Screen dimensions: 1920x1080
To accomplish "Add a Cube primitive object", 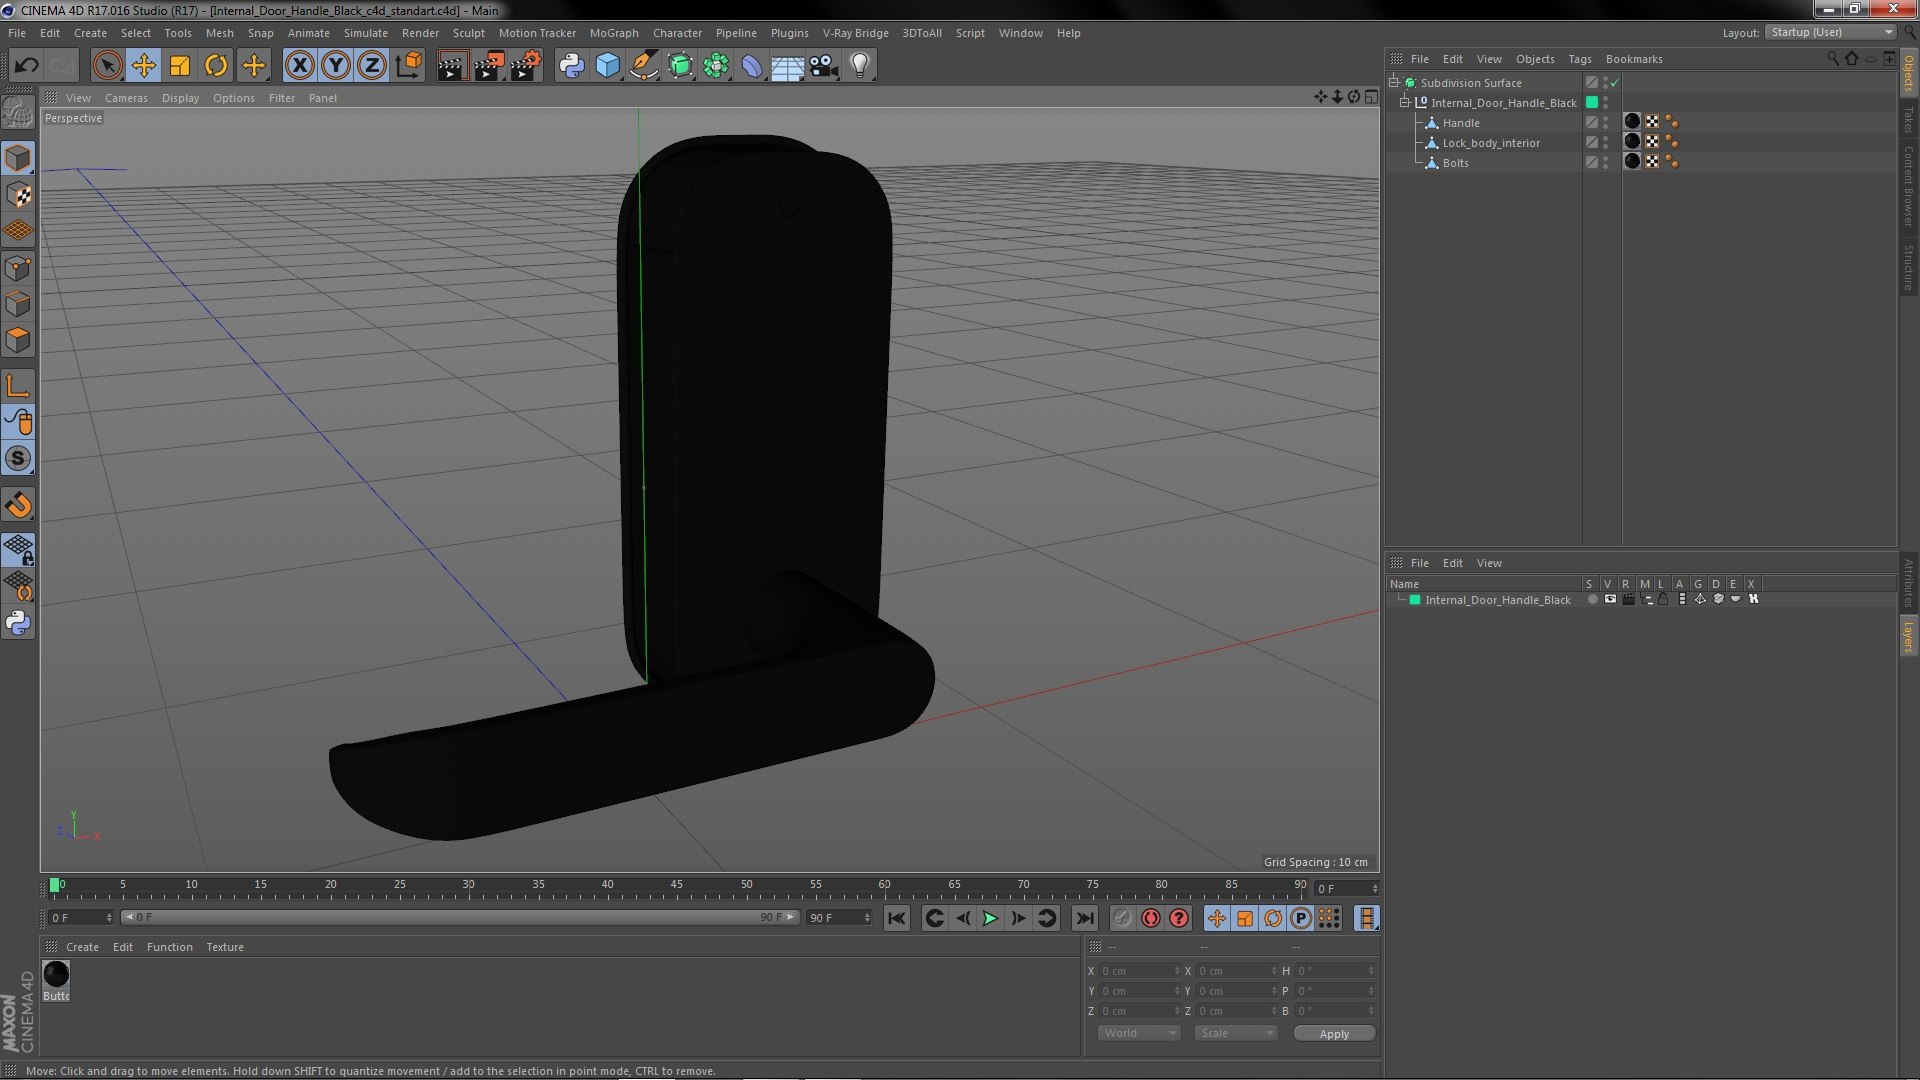I will [x=607, y=66].
